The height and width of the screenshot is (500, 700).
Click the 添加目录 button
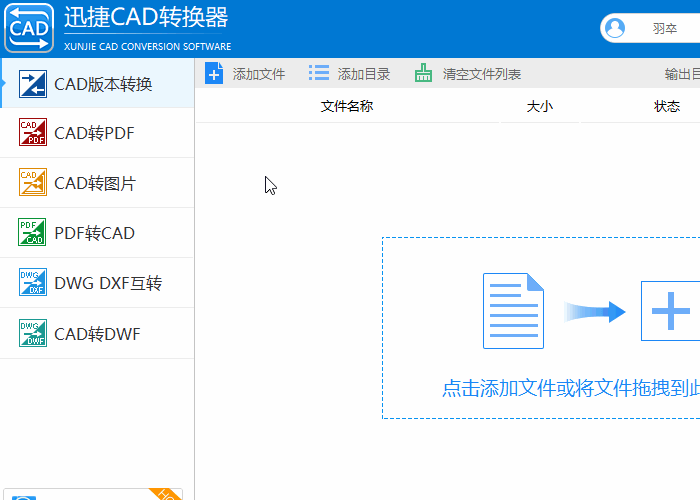click(350, 74)
